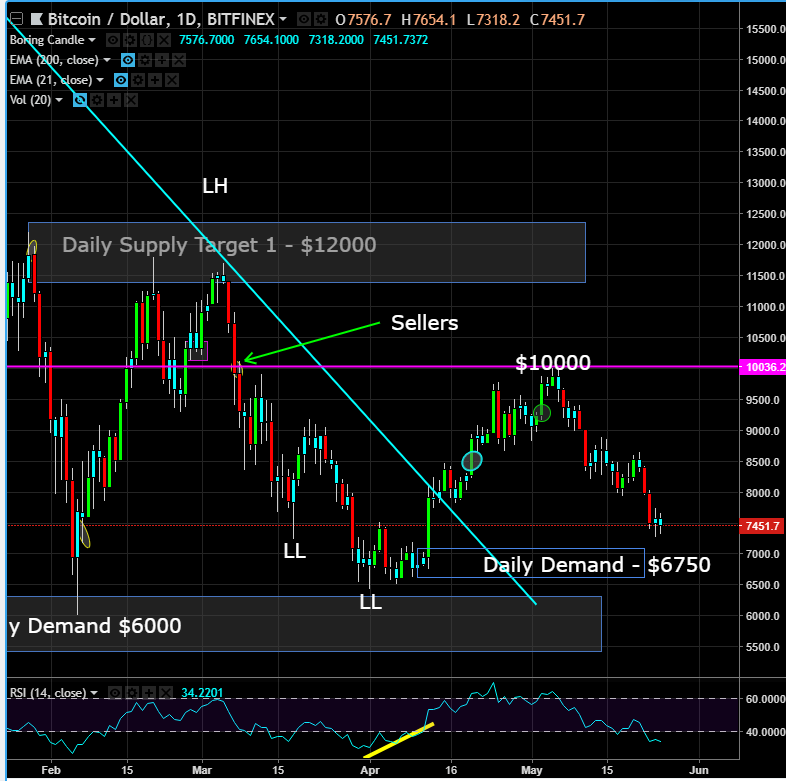Click the Bitcoin / Dollar, 1D, BITFINEX title
786x781 pixels.
tap(161, 19)
